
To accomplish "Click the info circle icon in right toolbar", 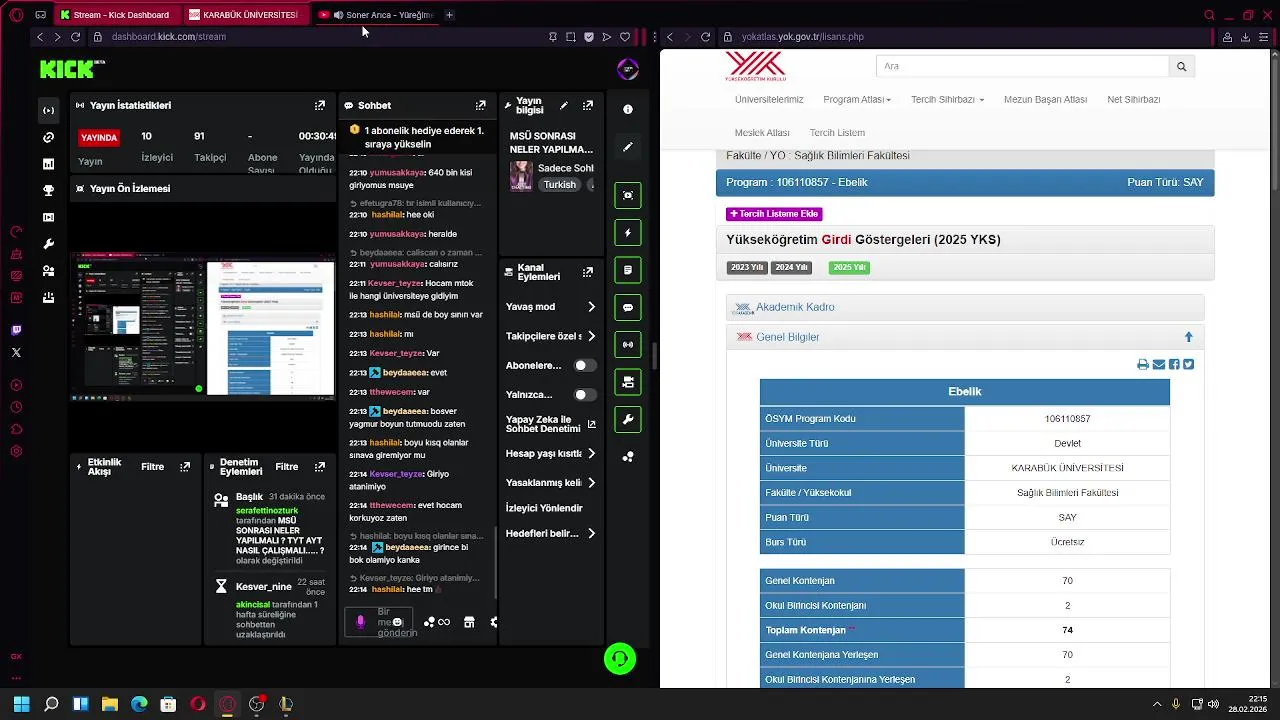I will 628,109.
